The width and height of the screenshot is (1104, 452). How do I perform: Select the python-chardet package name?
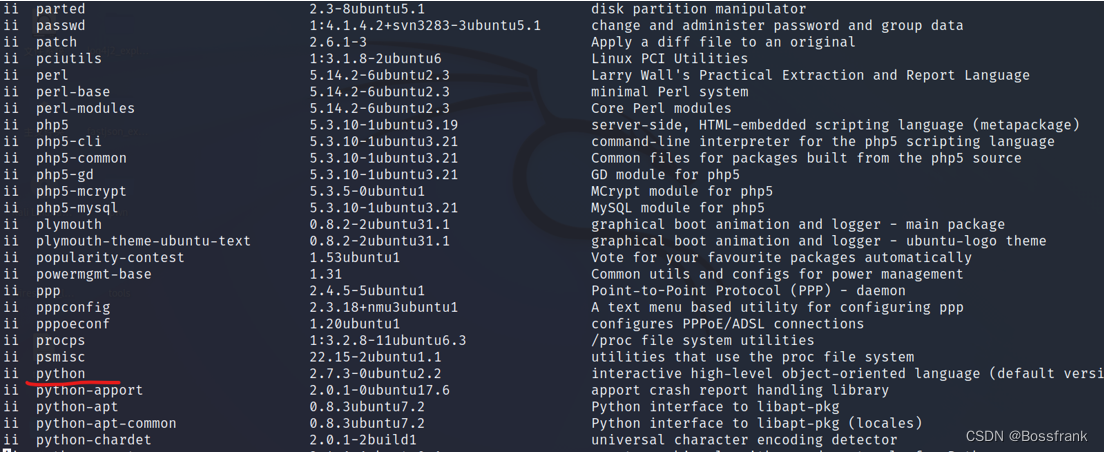coord(94,440)
